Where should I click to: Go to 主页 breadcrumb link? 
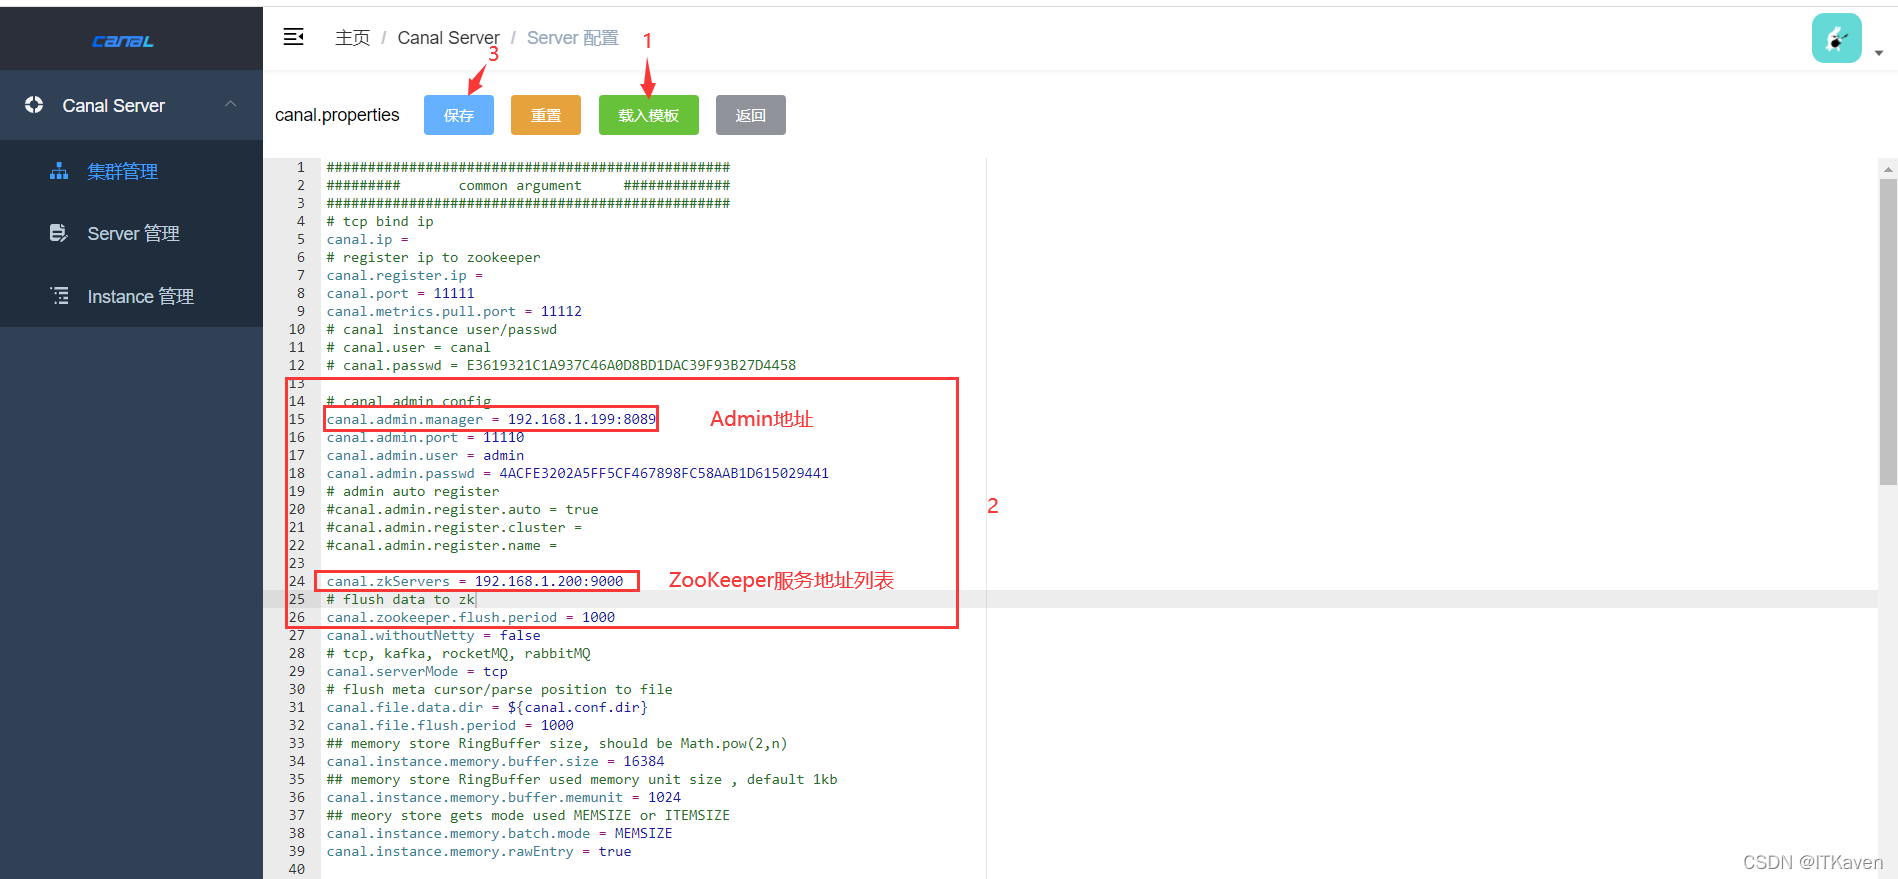[352, 38]
